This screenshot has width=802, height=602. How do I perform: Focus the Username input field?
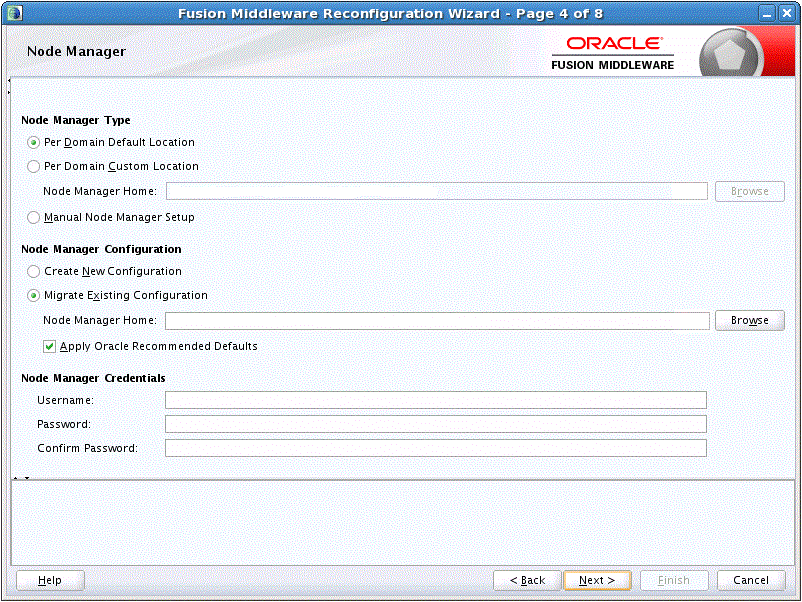point(436,400)
